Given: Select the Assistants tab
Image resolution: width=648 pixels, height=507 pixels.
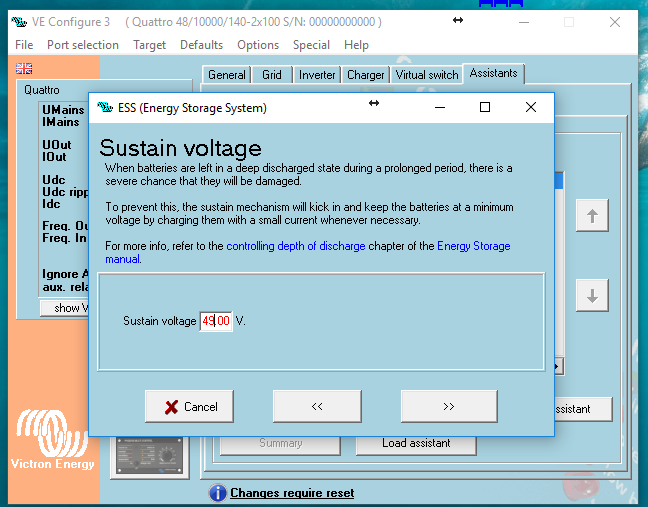Looking at the screenshot, I should point(493,74).
